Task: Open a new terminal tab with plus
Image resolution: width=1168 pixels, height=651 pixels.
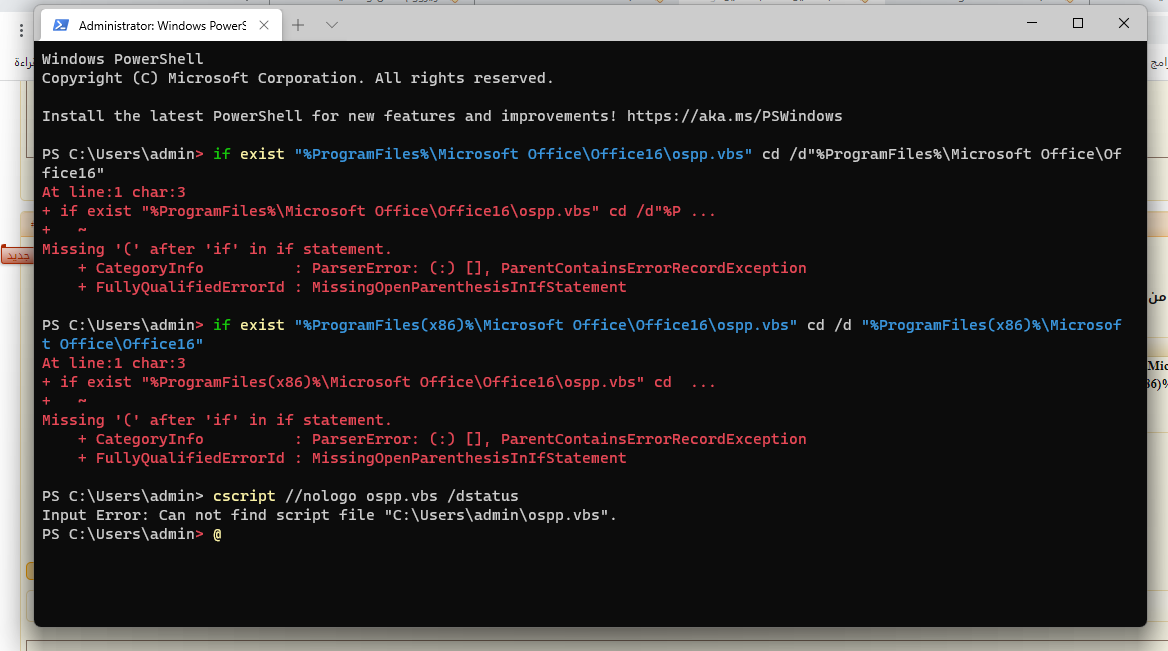Action: coord(298,25)
